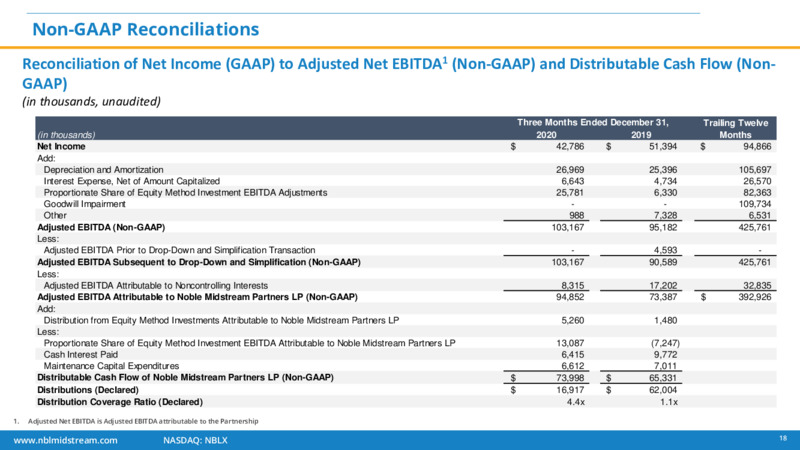
Task: Select the Other row label
Action: click(x=55, y=215)
